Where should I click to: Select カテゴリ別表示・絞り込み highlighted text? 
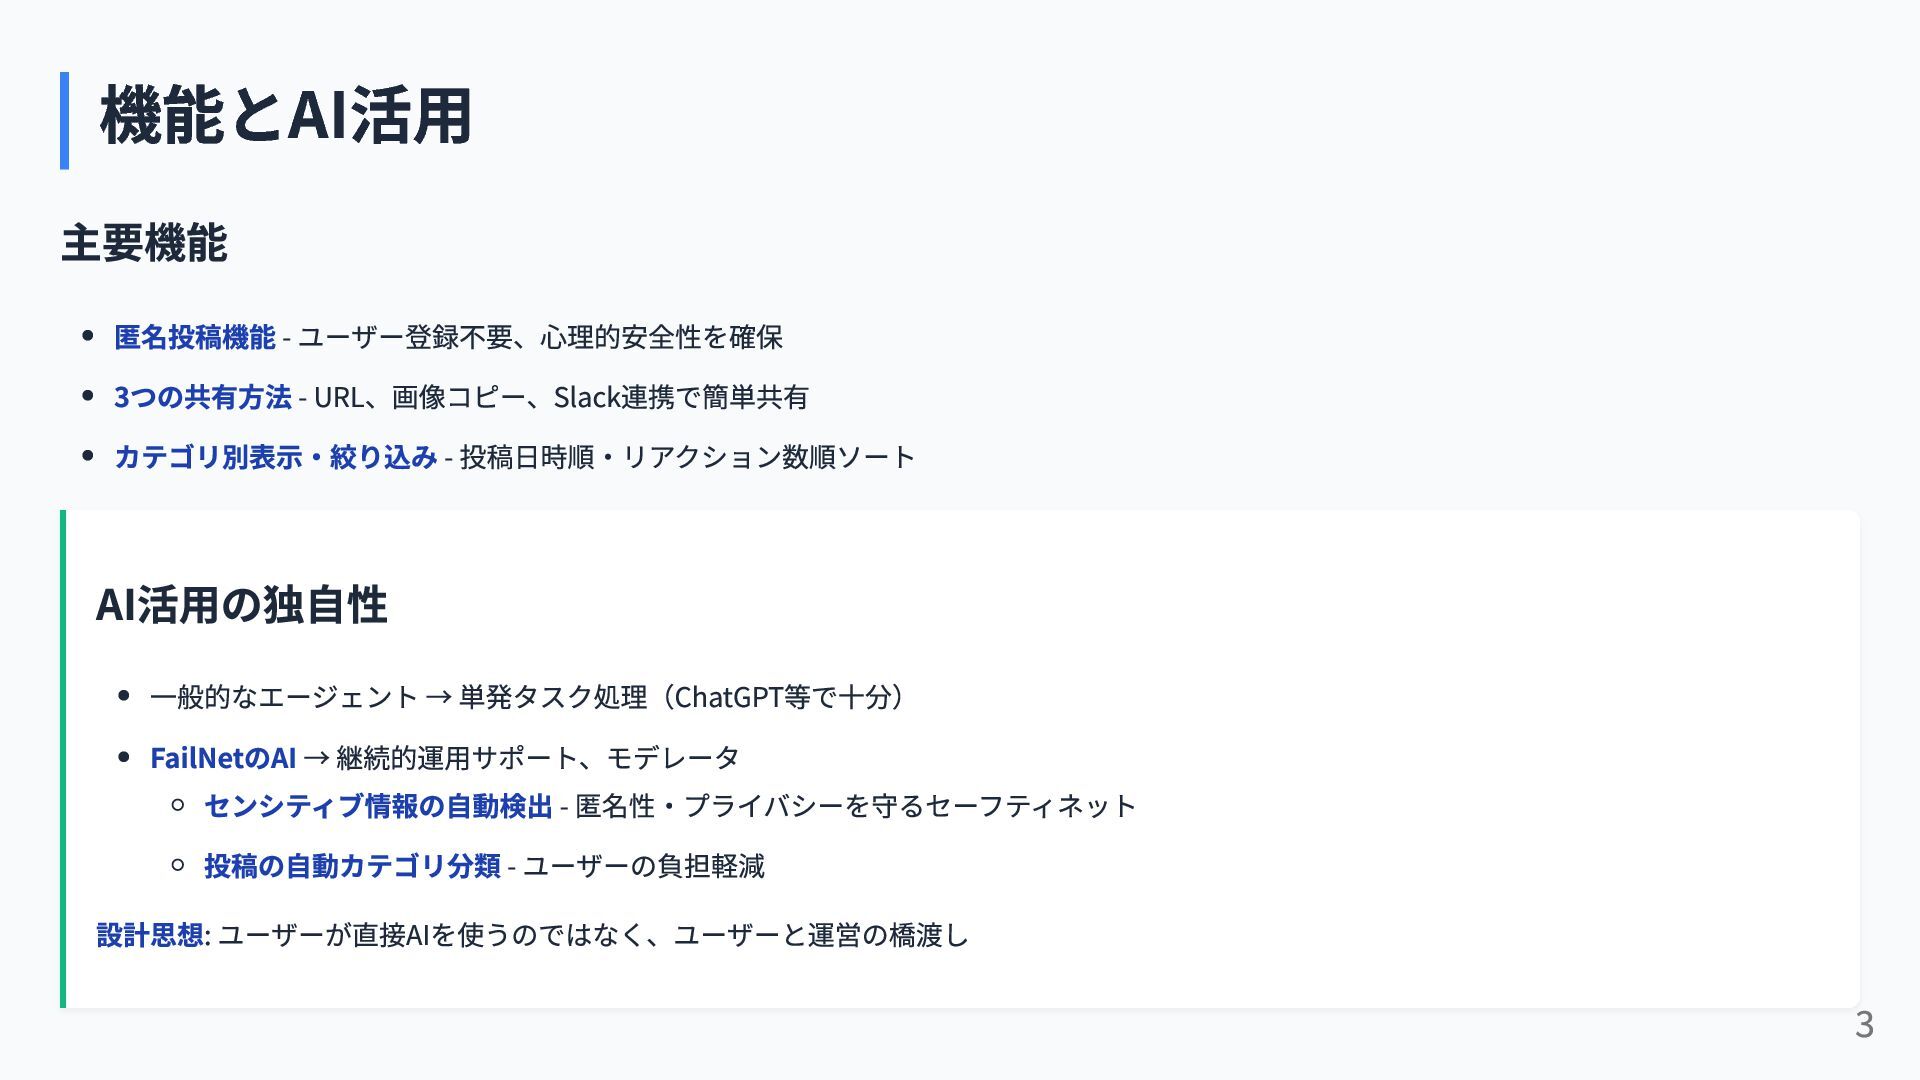coord(276,457)
